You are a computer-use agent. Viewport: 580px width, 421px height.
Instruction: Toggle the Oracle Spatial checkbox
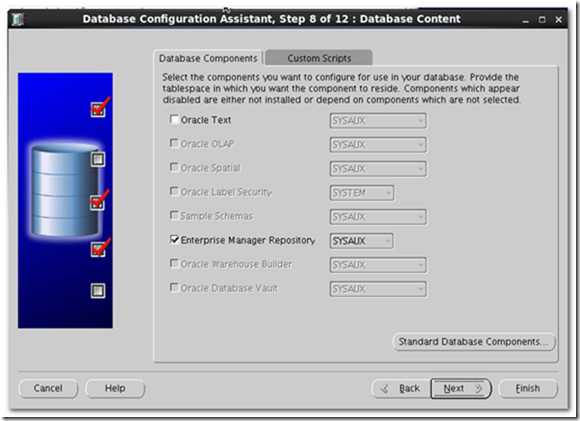click(174, 167)
